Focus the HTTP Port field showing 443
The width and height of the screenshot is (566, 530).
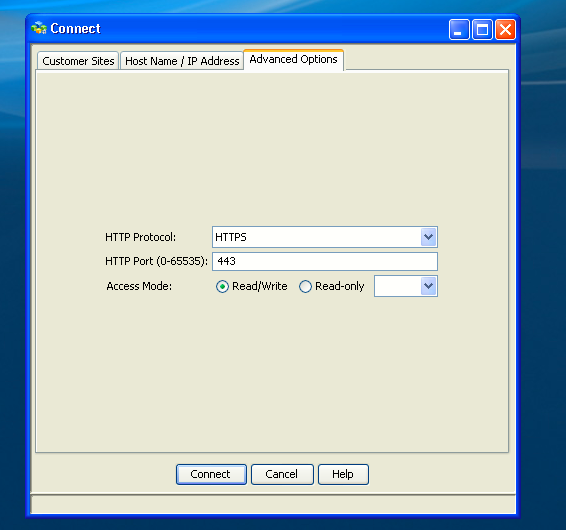(x=325, y=261)
